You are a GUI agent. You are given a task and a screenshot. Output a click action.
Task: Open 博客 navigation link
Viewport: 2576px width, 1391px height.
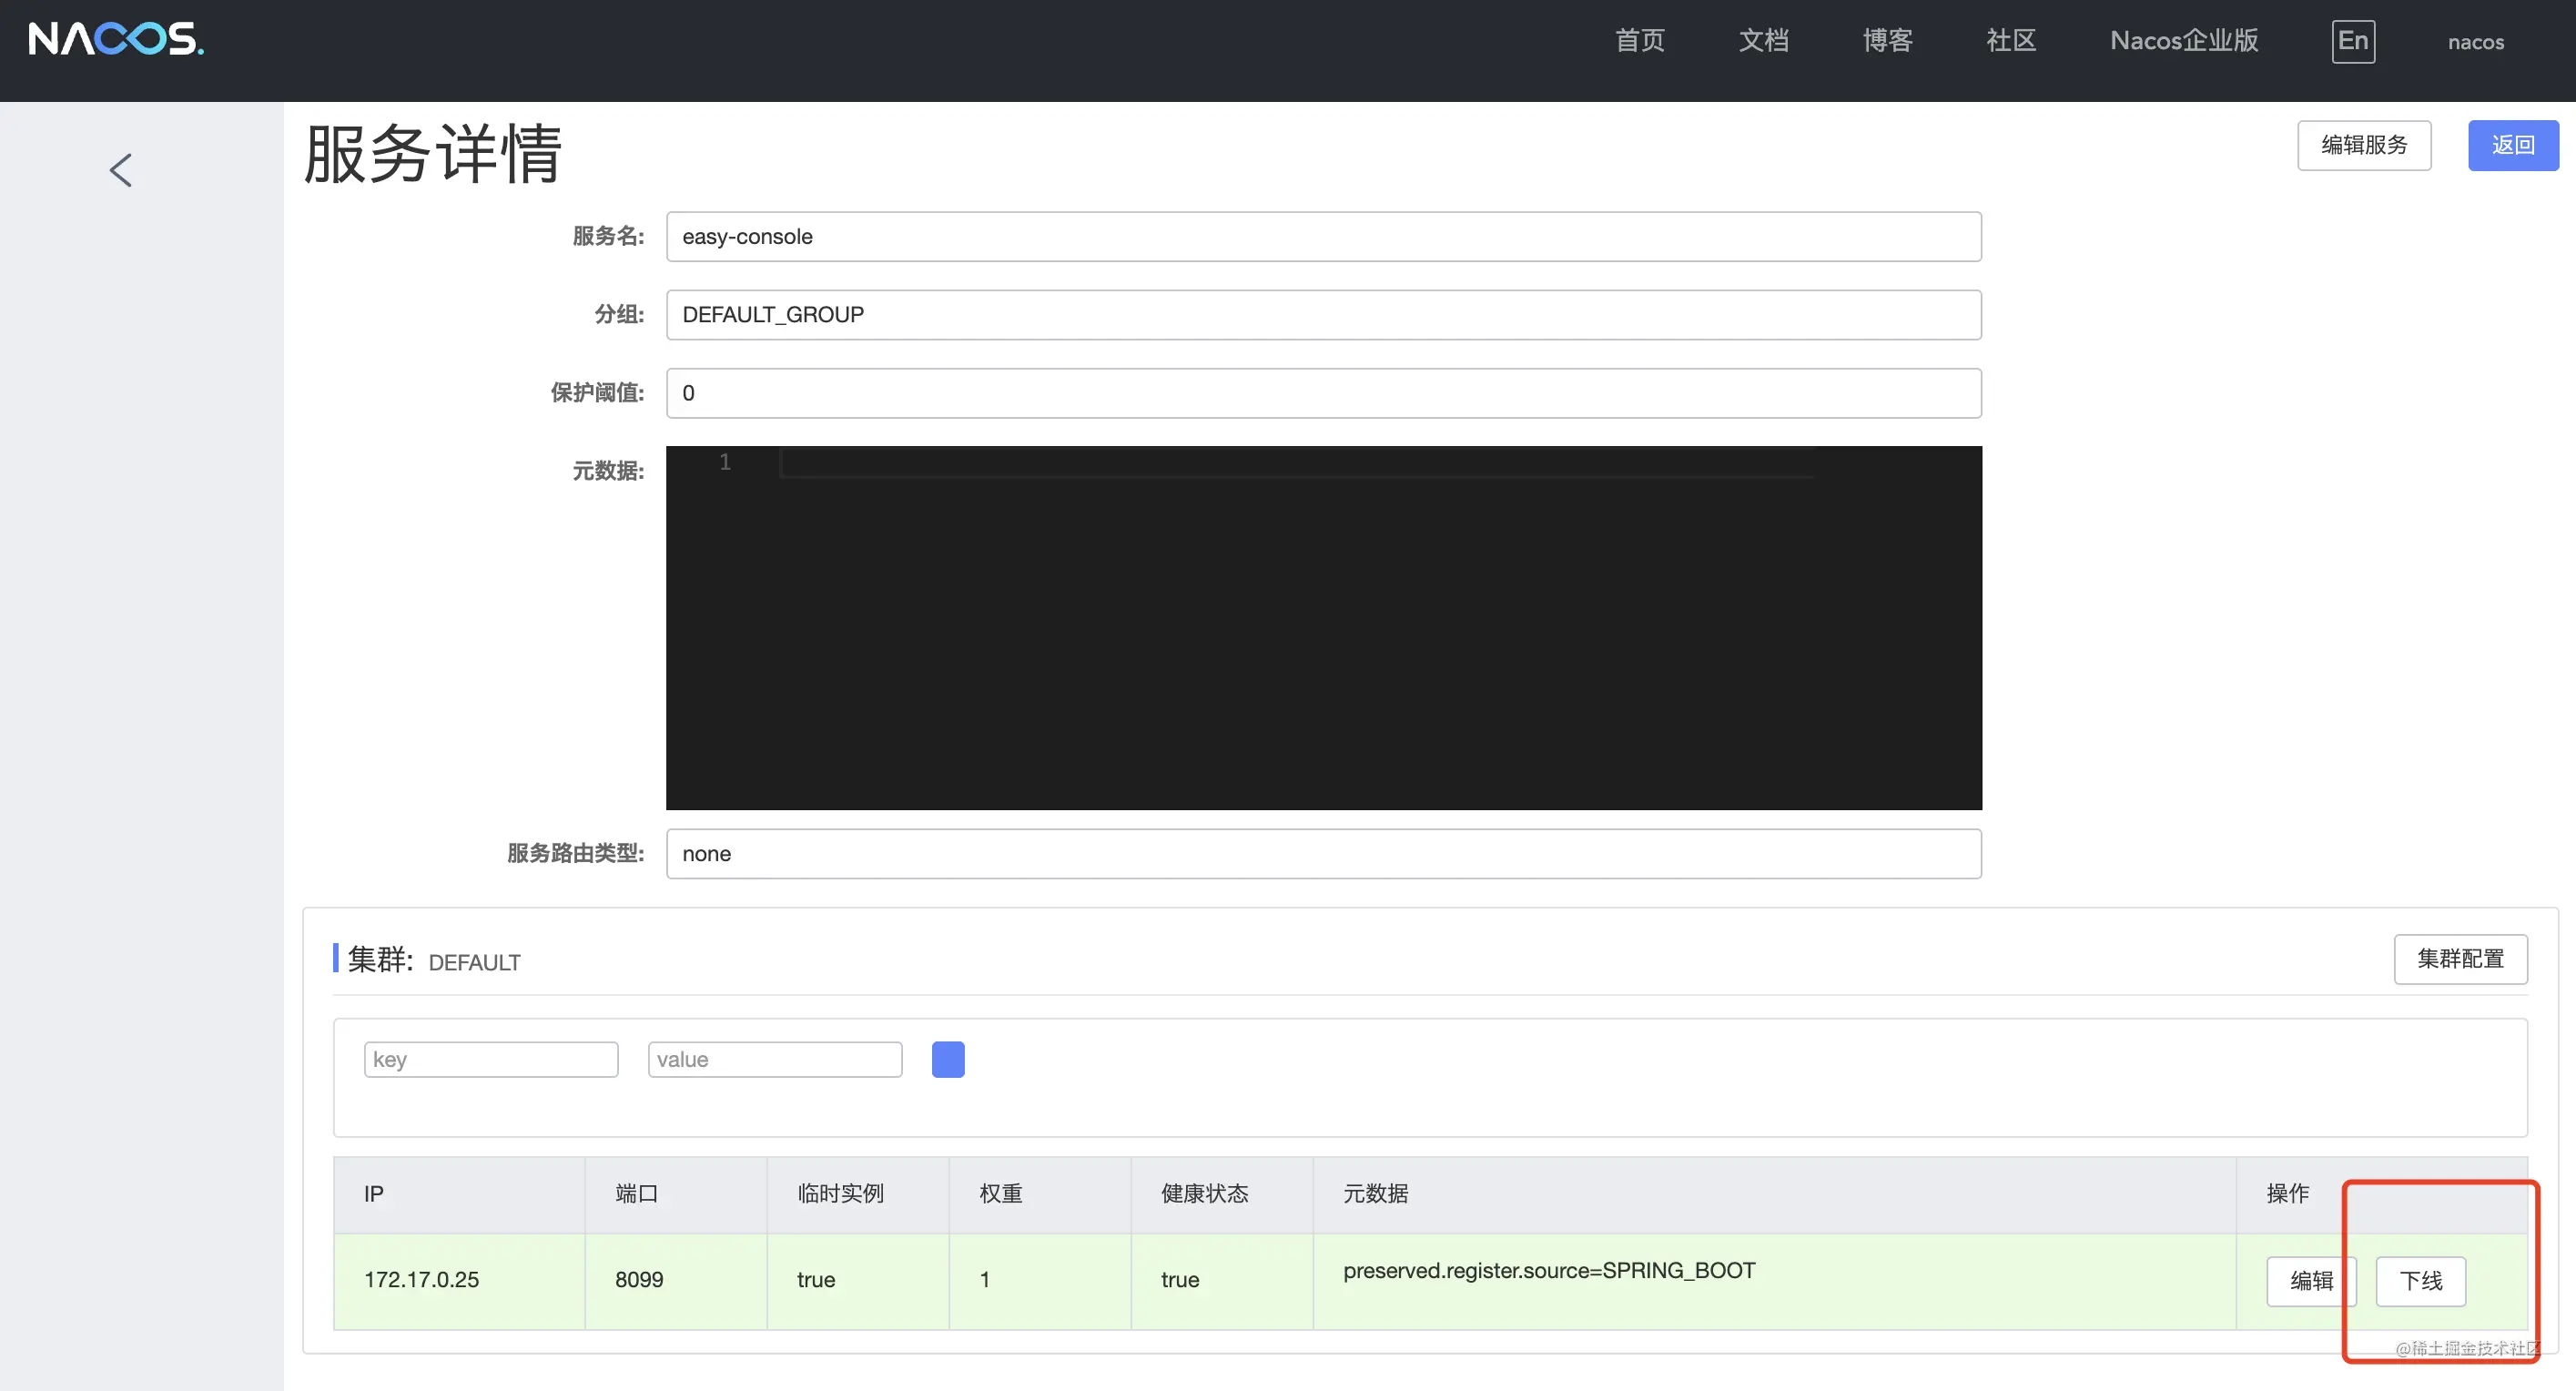tap(1887, 41)
